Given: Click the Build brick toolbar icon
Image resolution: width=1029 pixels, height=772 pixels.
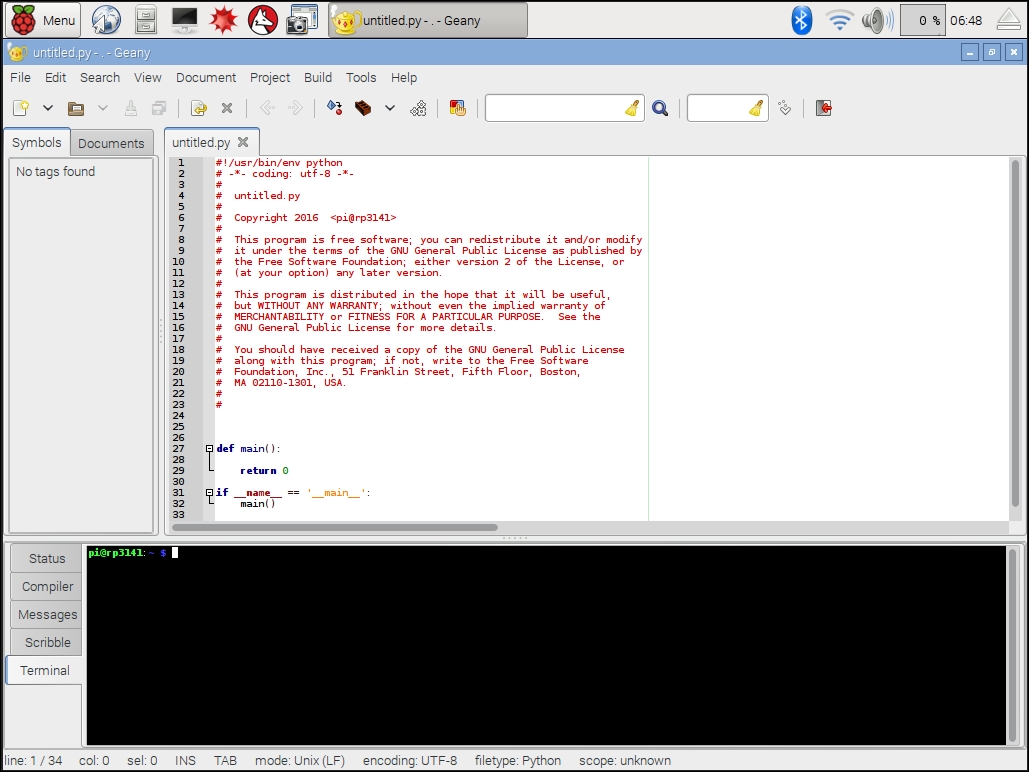Looking at the screenshot, I should coord(363,108).
